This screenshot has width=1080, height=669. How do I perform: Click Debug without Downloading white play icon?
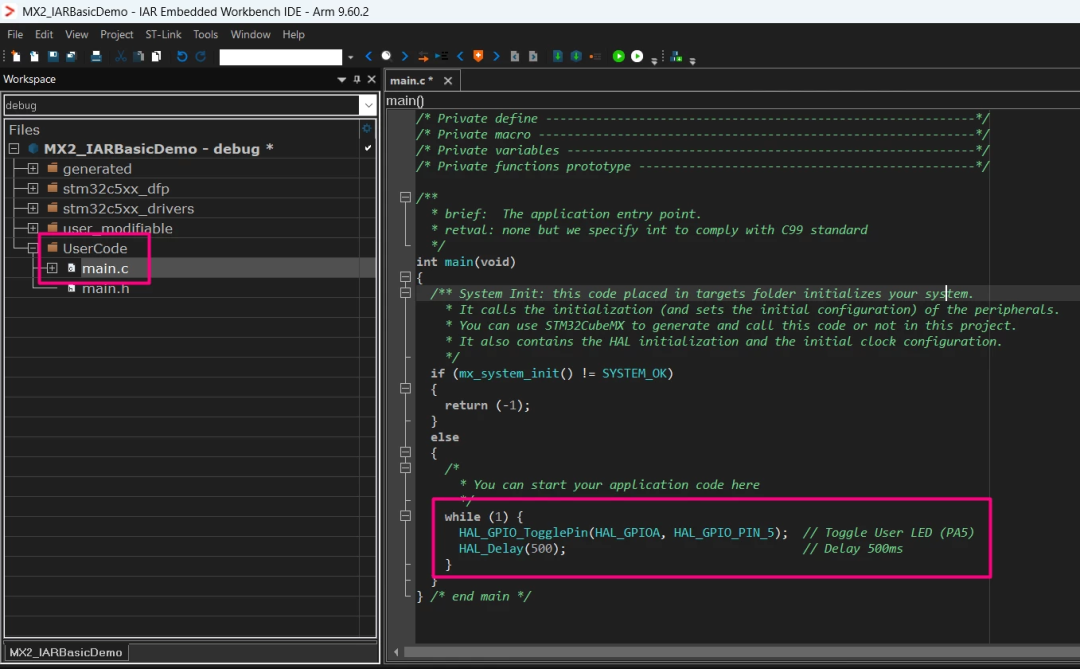637,56
